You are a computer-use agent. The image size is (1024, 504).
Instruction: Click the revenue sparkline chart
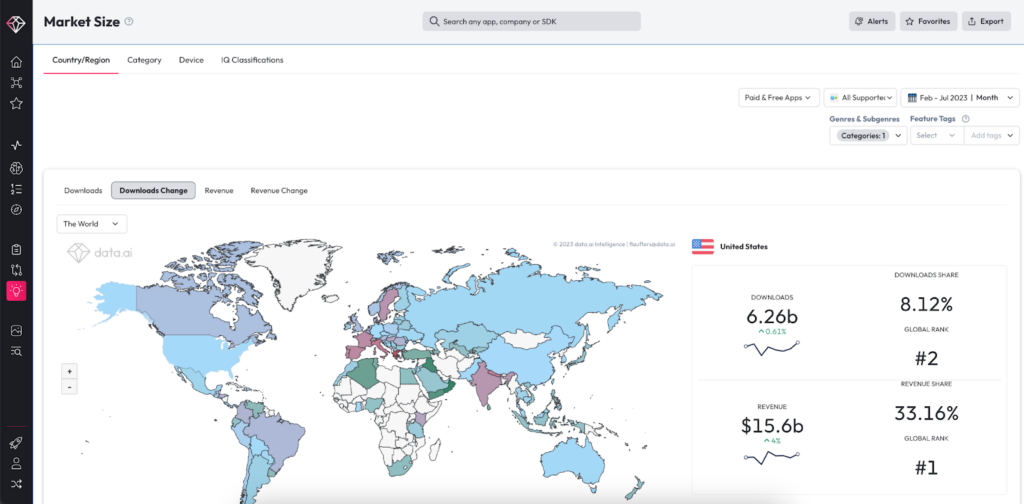click(771, 458)
